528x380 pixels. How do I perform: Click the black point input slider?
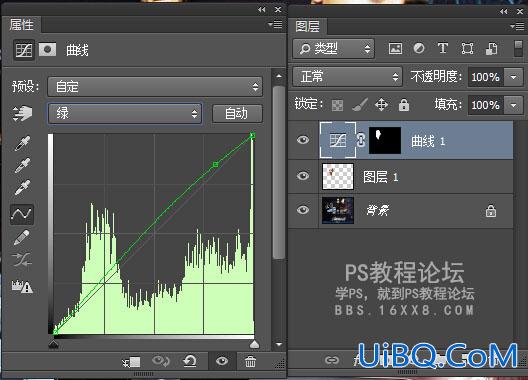tap(54, 344)
